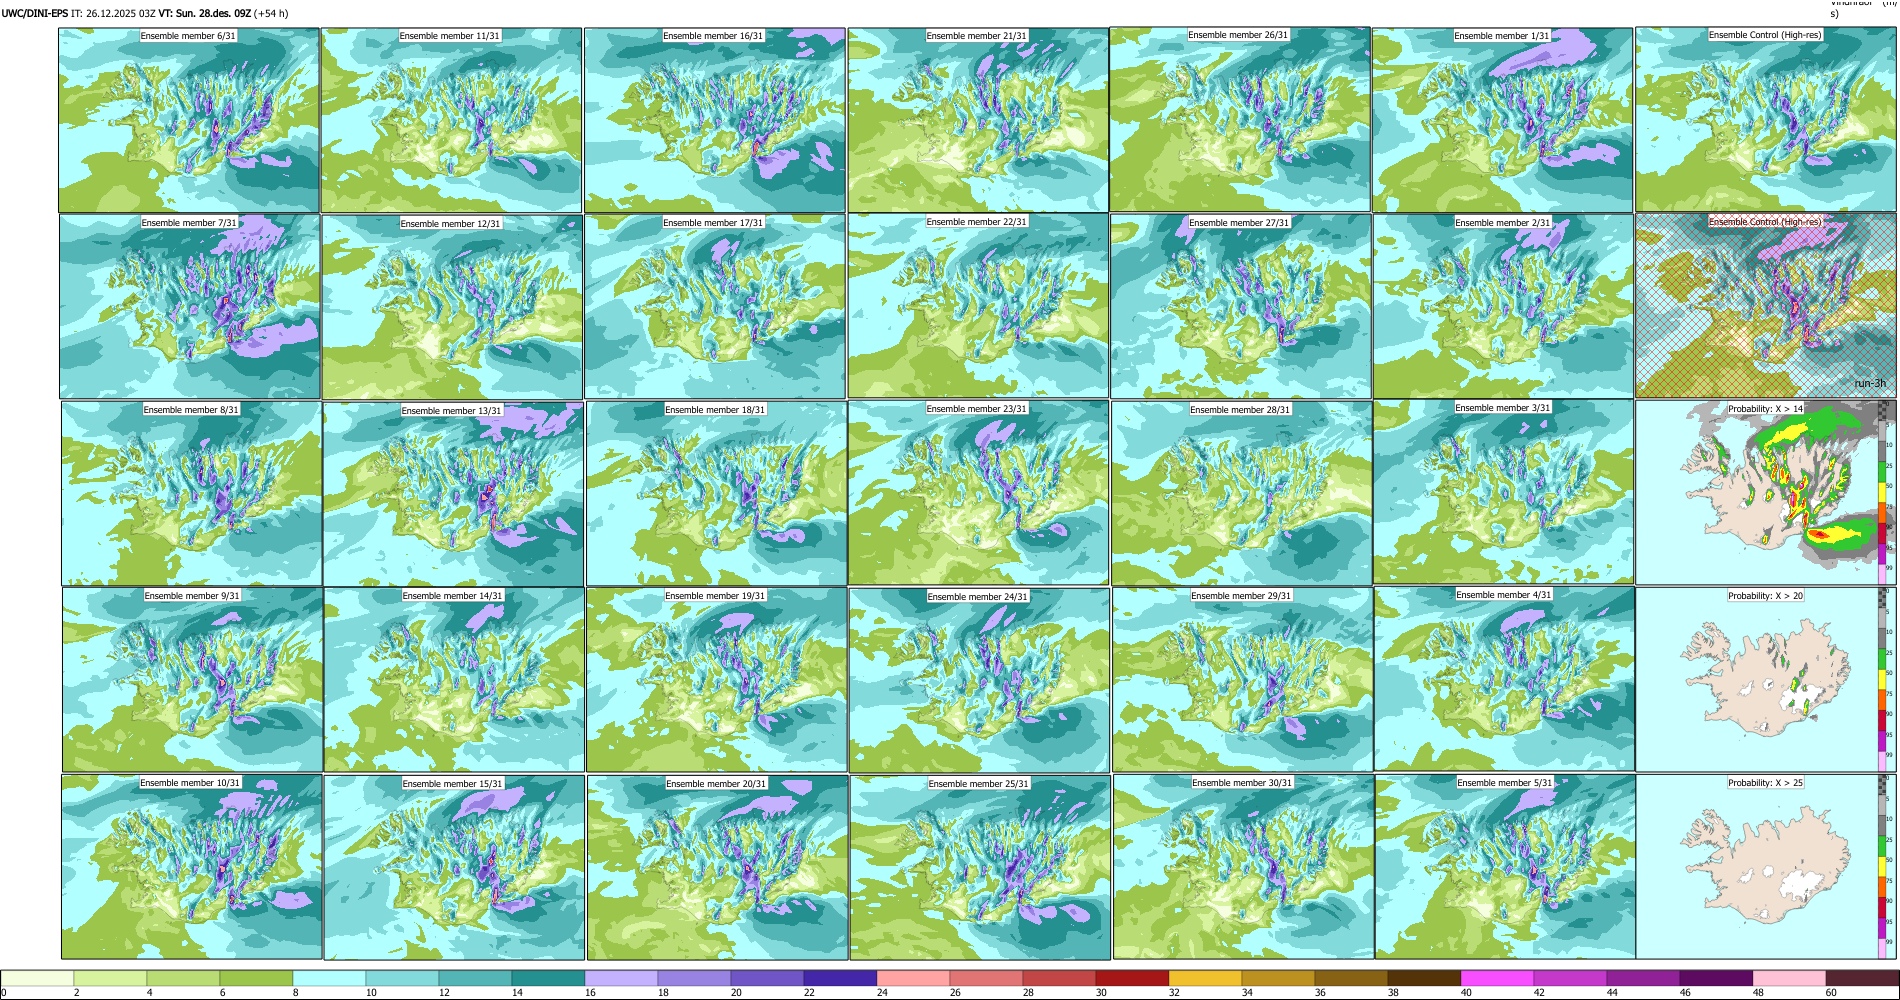Click the Ensemble member 25/31 map panel

980,867
